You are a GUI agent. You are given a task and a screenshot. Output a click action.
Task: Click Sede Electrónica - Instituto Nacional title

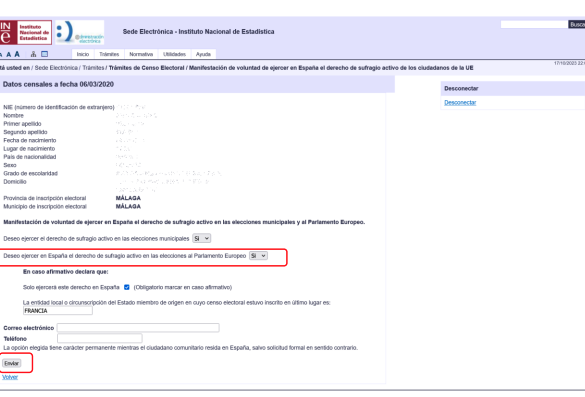click(x=198, y=32)
